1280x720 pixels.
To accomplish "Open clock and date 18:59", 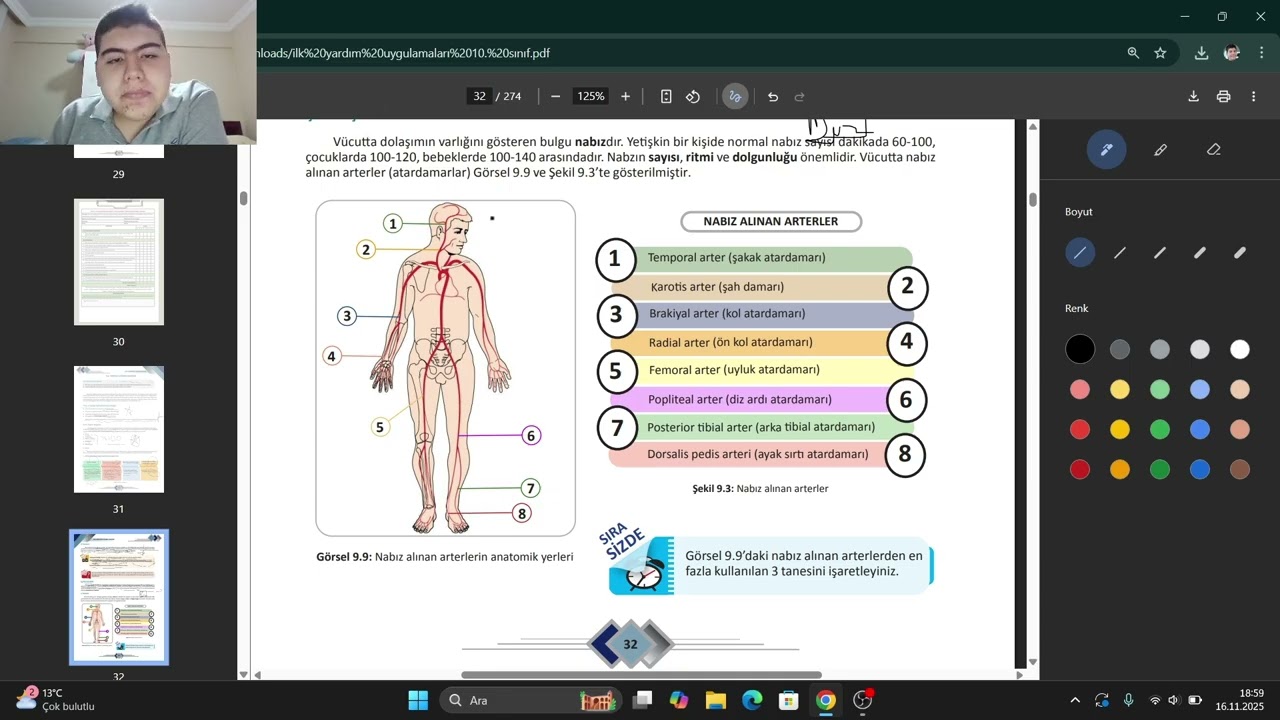I will tap(1240, 700).
